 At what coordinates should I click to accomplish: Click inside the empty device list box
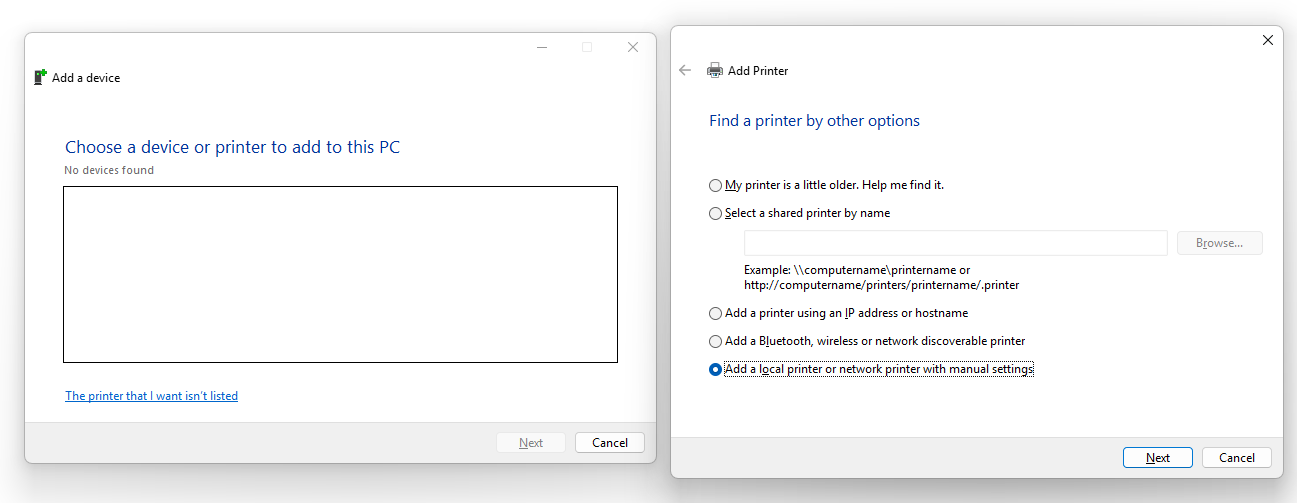click(x=340, y=274)
